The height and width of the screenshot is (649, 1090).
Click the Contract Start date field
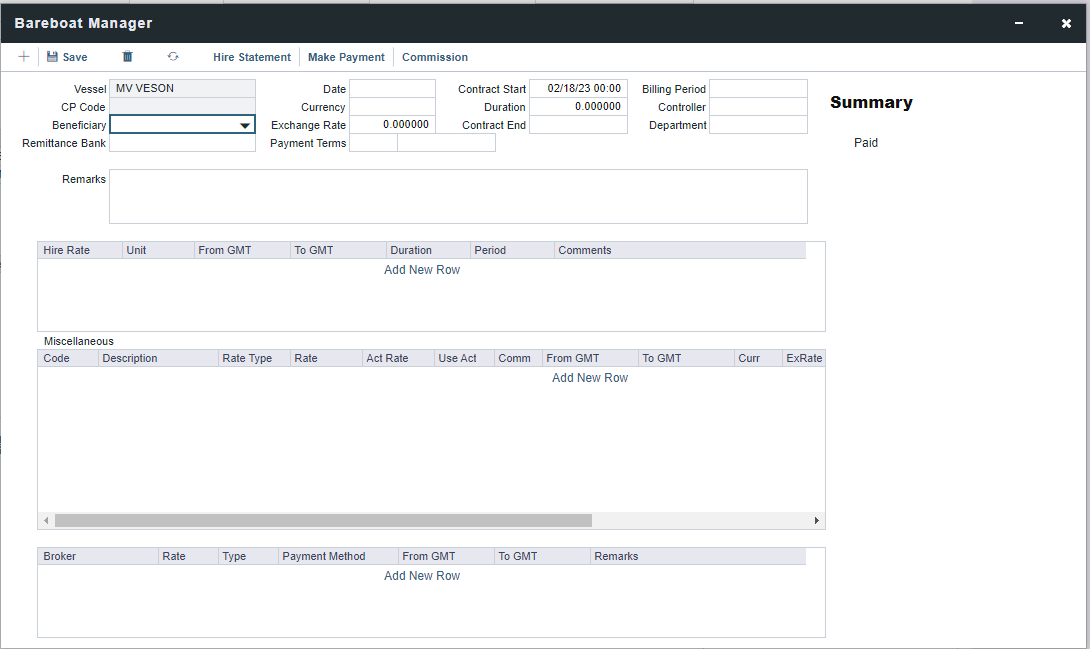(578, 89)
